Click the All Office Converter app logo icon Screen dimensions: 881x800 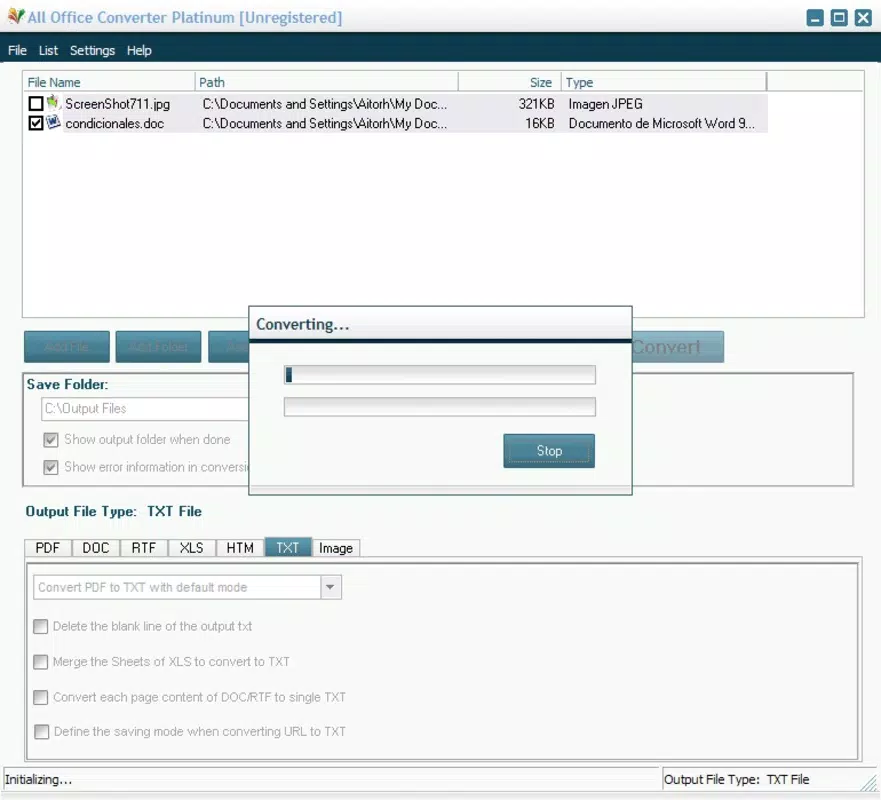[x=16, y=16]
